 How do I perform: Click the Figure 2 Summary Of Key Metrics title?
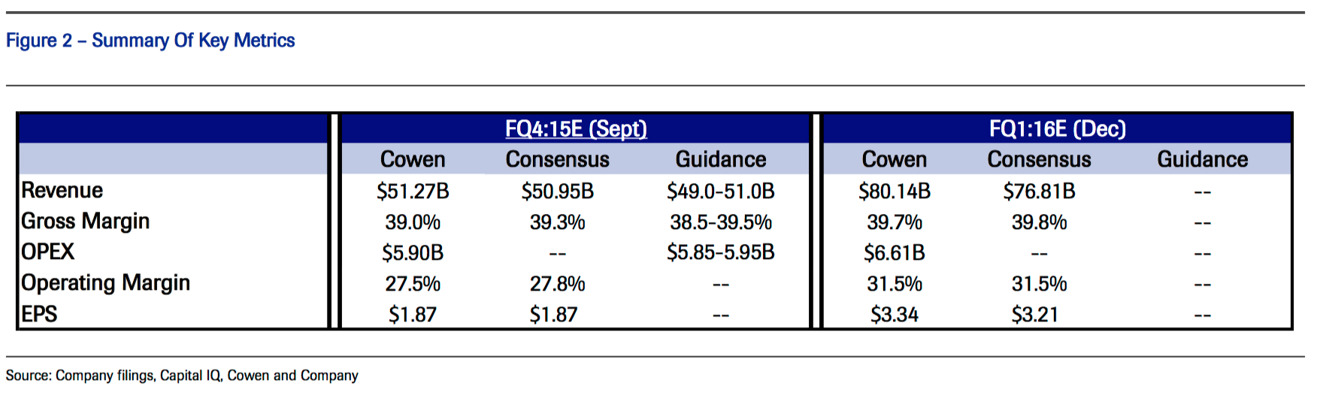click(150, 41)
